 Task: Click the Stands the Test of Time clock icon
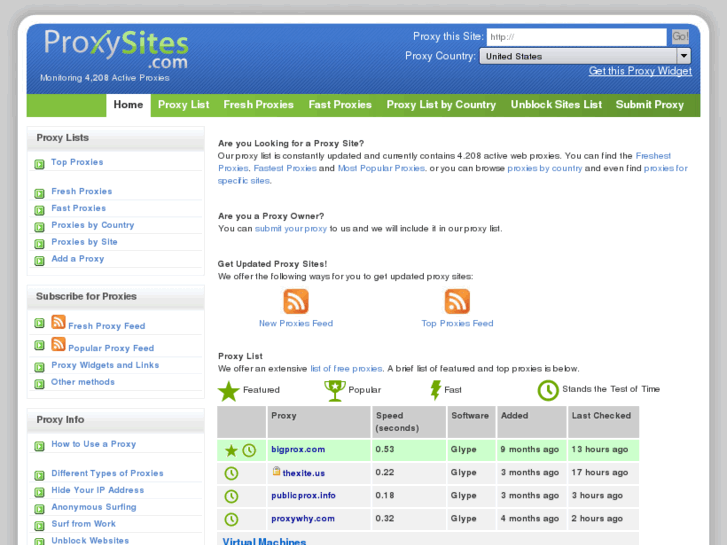pos(548,391)
